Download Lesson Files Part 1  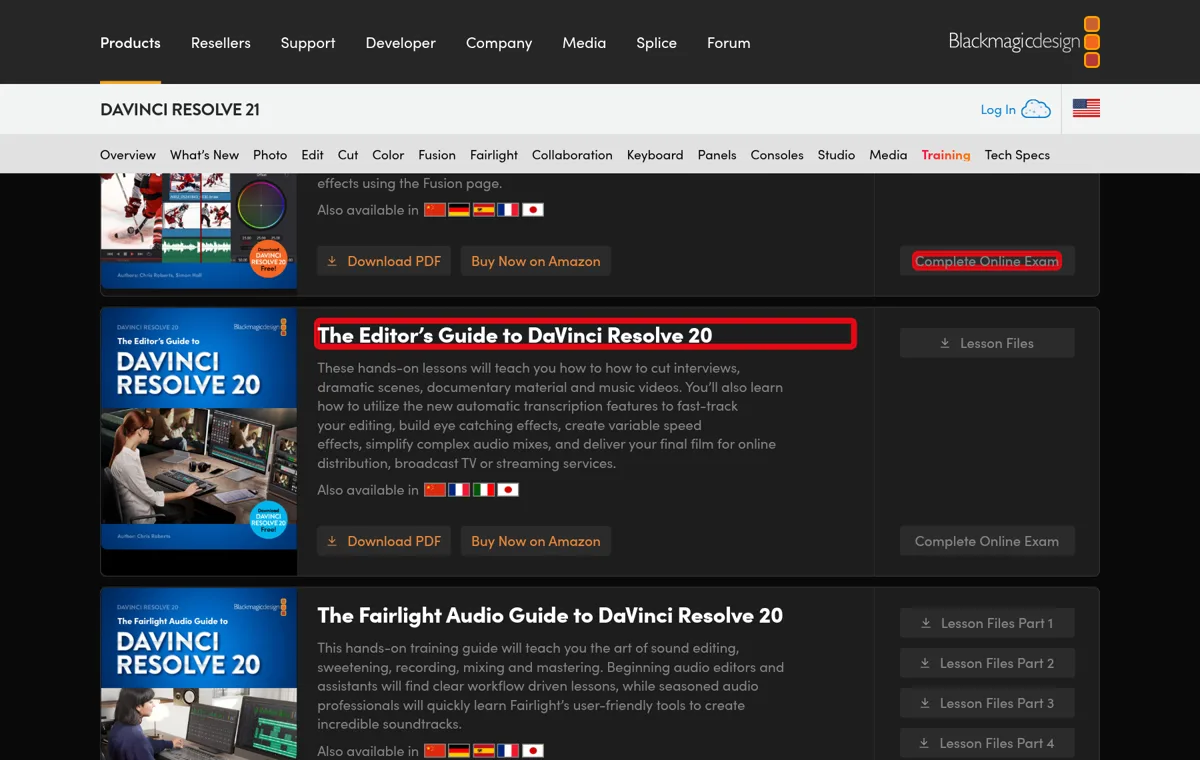987,623
